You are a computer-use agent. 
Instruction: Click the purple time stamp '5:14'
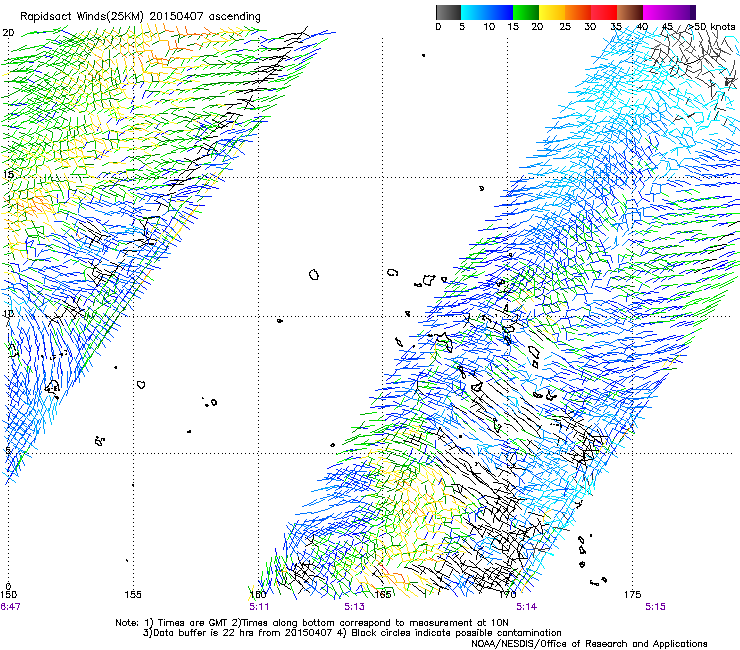point(526,607)
